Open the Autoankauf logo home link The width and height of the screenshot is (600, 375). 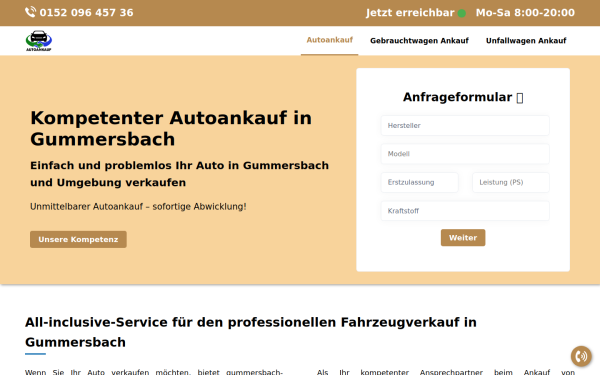[x=39, y=41]
